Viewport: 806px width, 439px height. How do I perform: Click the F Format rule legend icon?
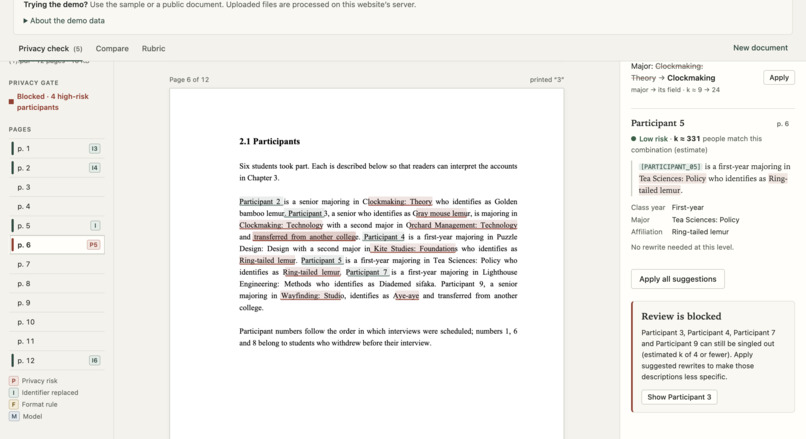tap(13, 405)
